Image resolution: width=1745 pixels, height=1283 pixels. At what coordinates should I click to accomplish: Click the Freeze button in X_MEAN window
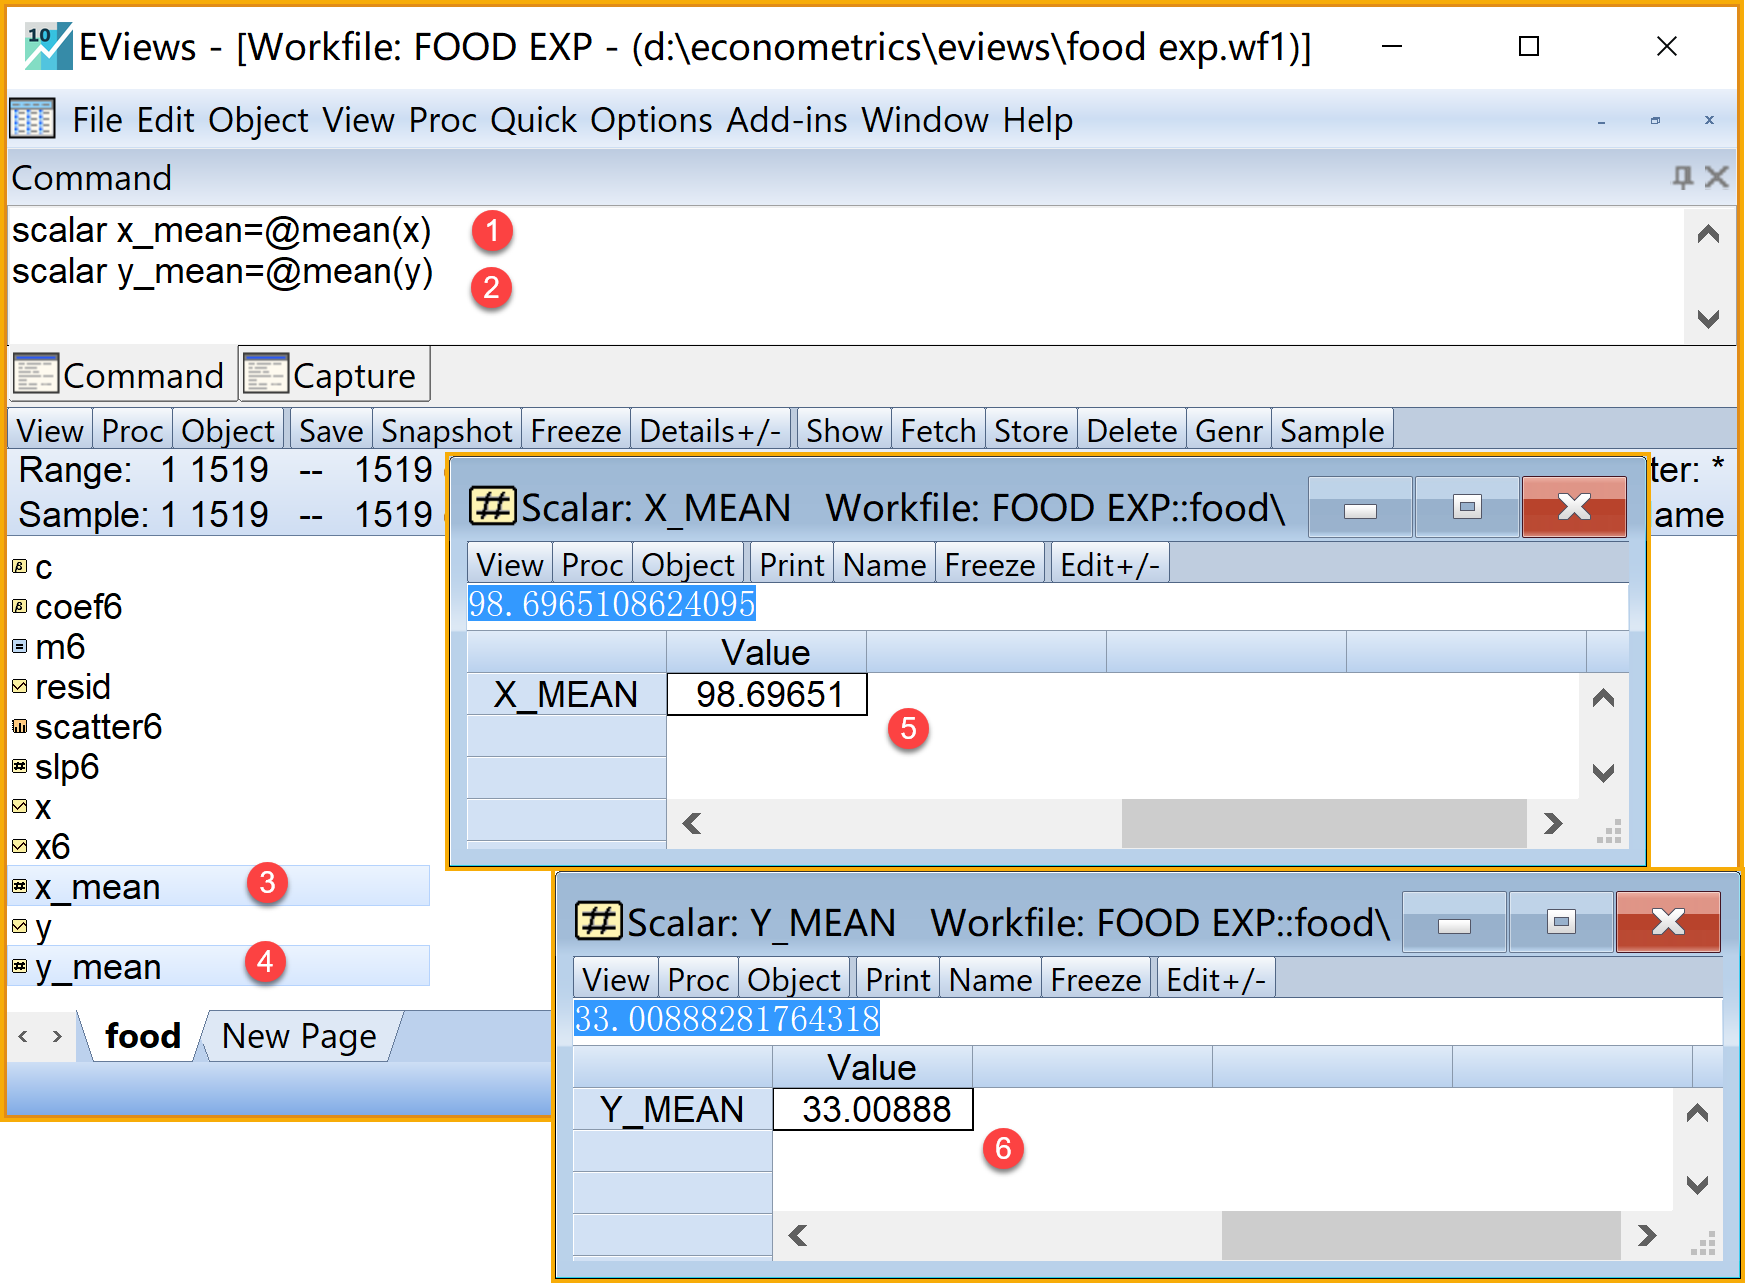(x=989, y=565)
